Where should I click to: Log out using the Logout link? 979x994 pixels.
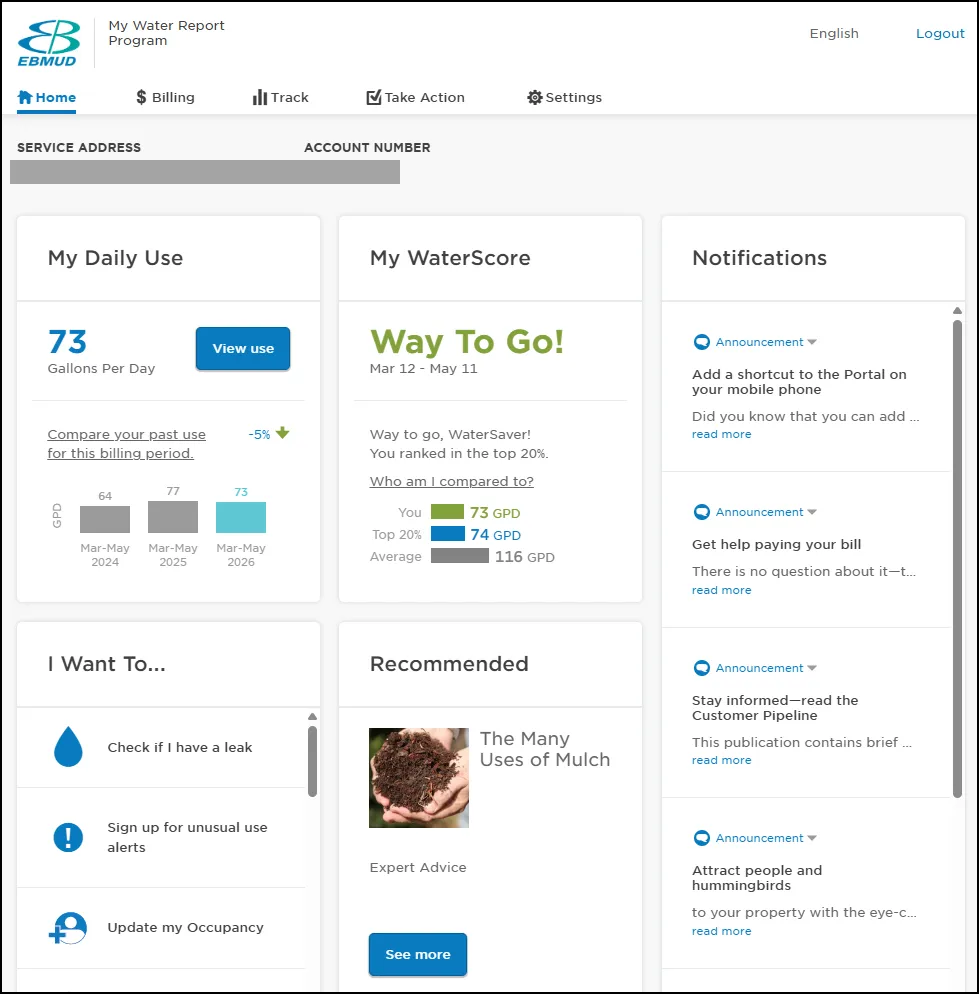[940, 34]
